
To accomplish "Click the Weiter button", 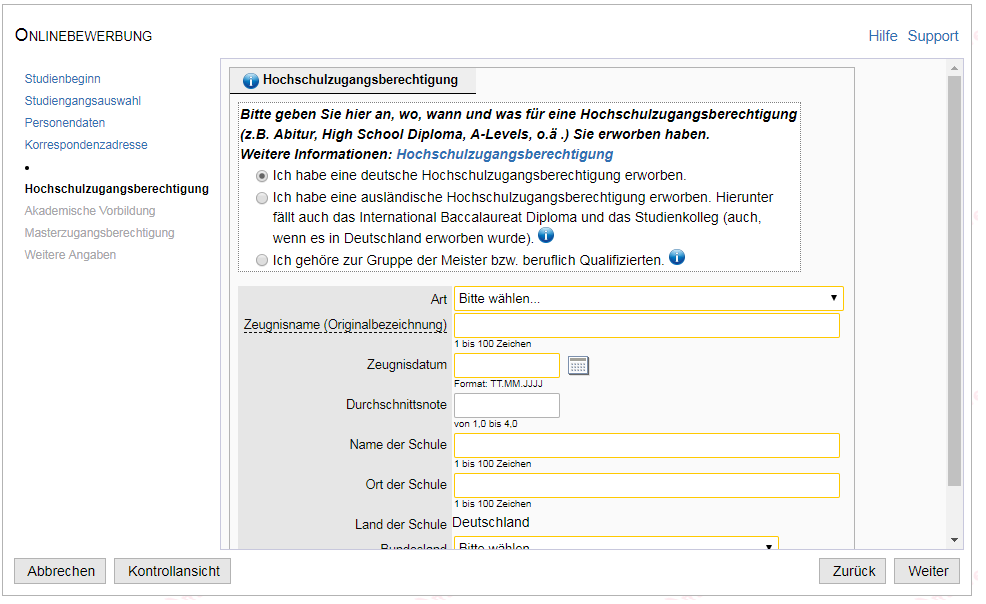I will (927, 571).
